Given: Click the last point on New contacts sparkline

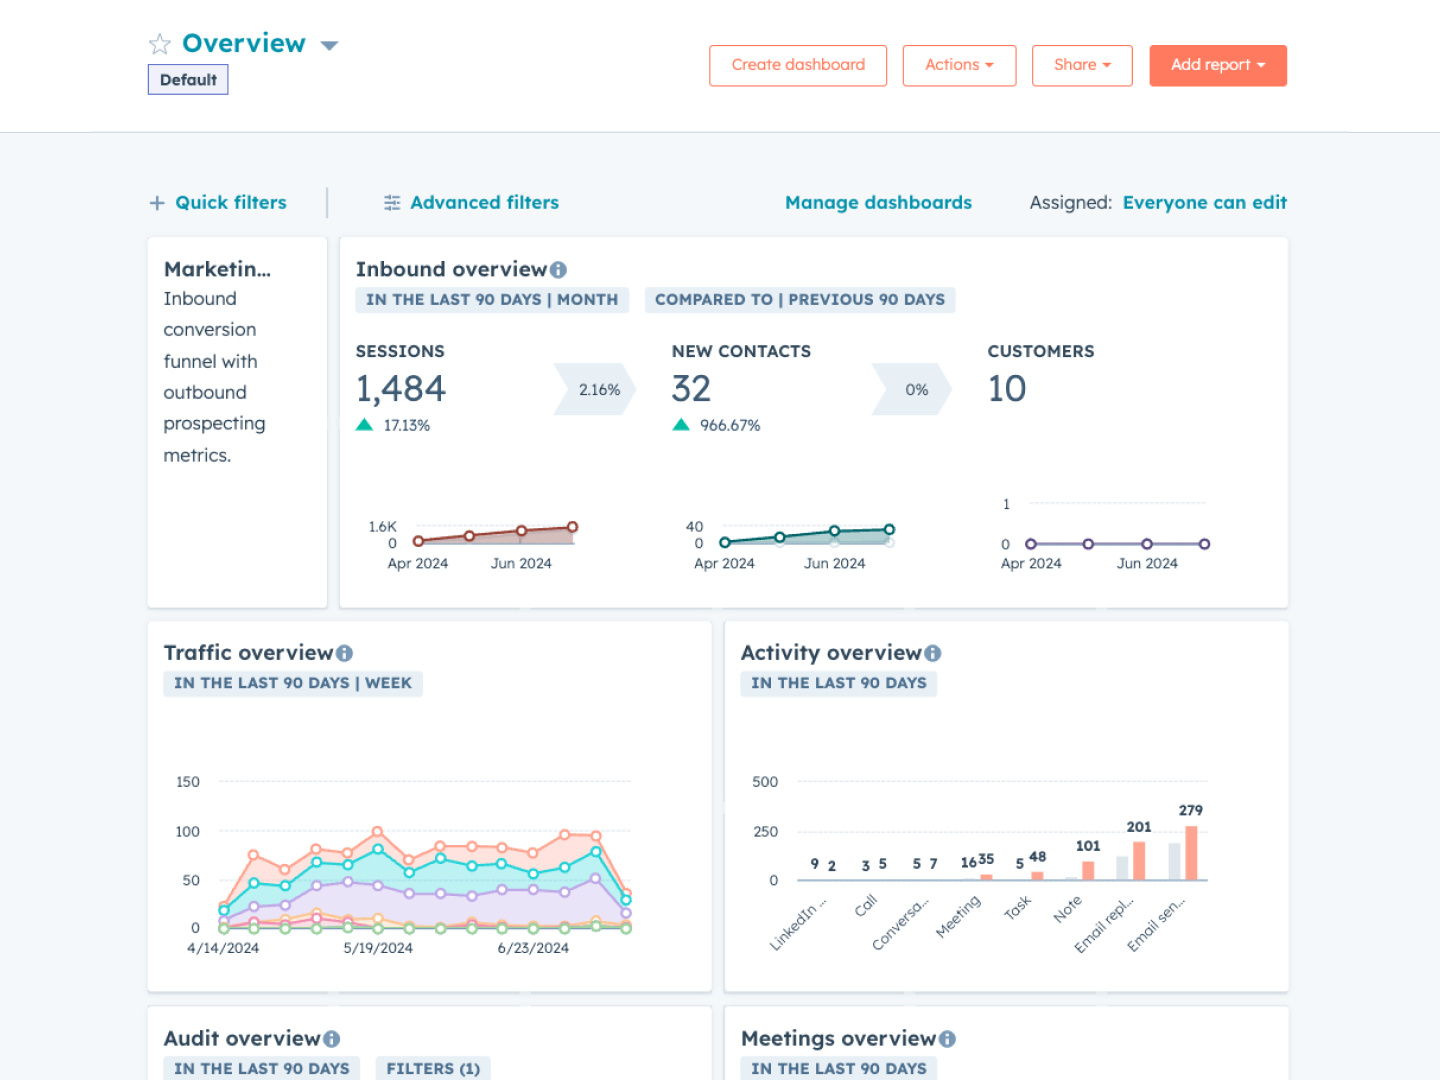Looking at the screenshot, I should pos(889,529).
